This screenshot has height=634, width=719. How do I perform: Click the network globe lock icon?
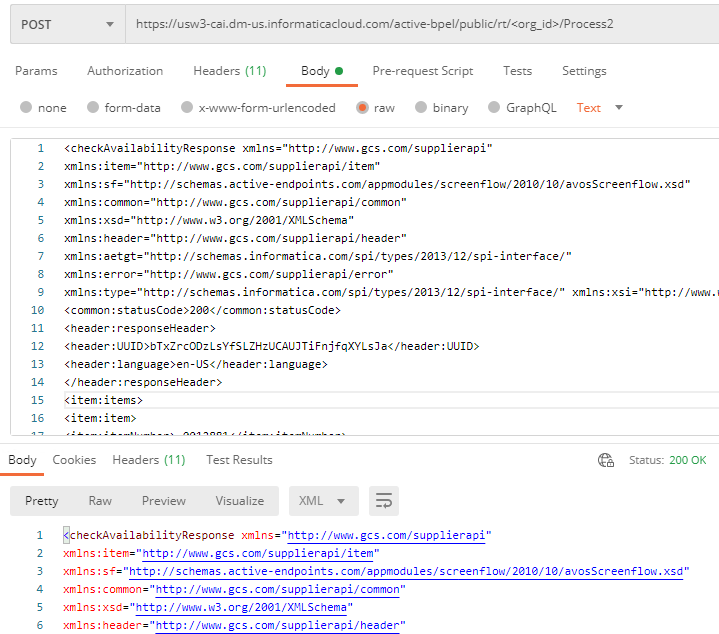pyautogui.click(x=606, y=460)
